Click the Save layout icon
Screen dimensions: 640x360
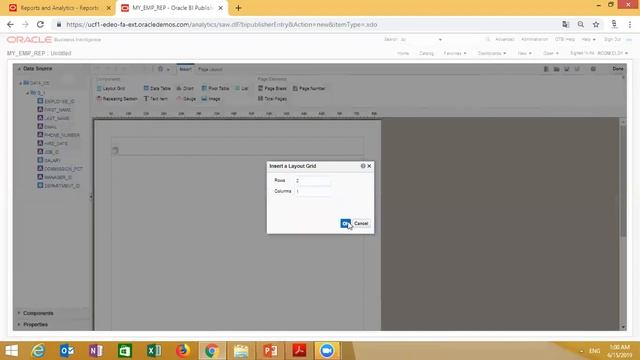click(x=567, y=69)
